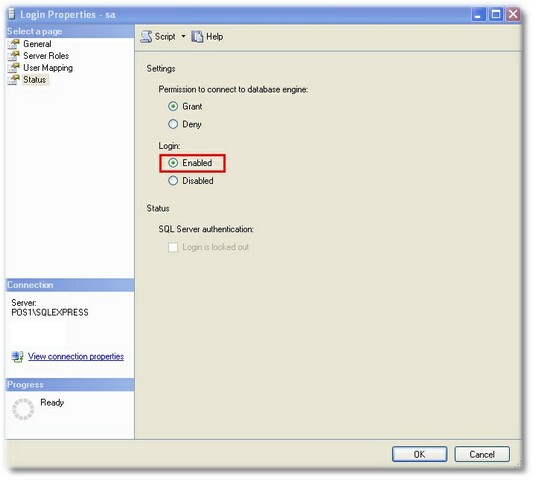Click the User Mapping page icon
Image resolution: width=536 pixels, height=480 pixels.
pyautogui.click(x=14, y=68)
